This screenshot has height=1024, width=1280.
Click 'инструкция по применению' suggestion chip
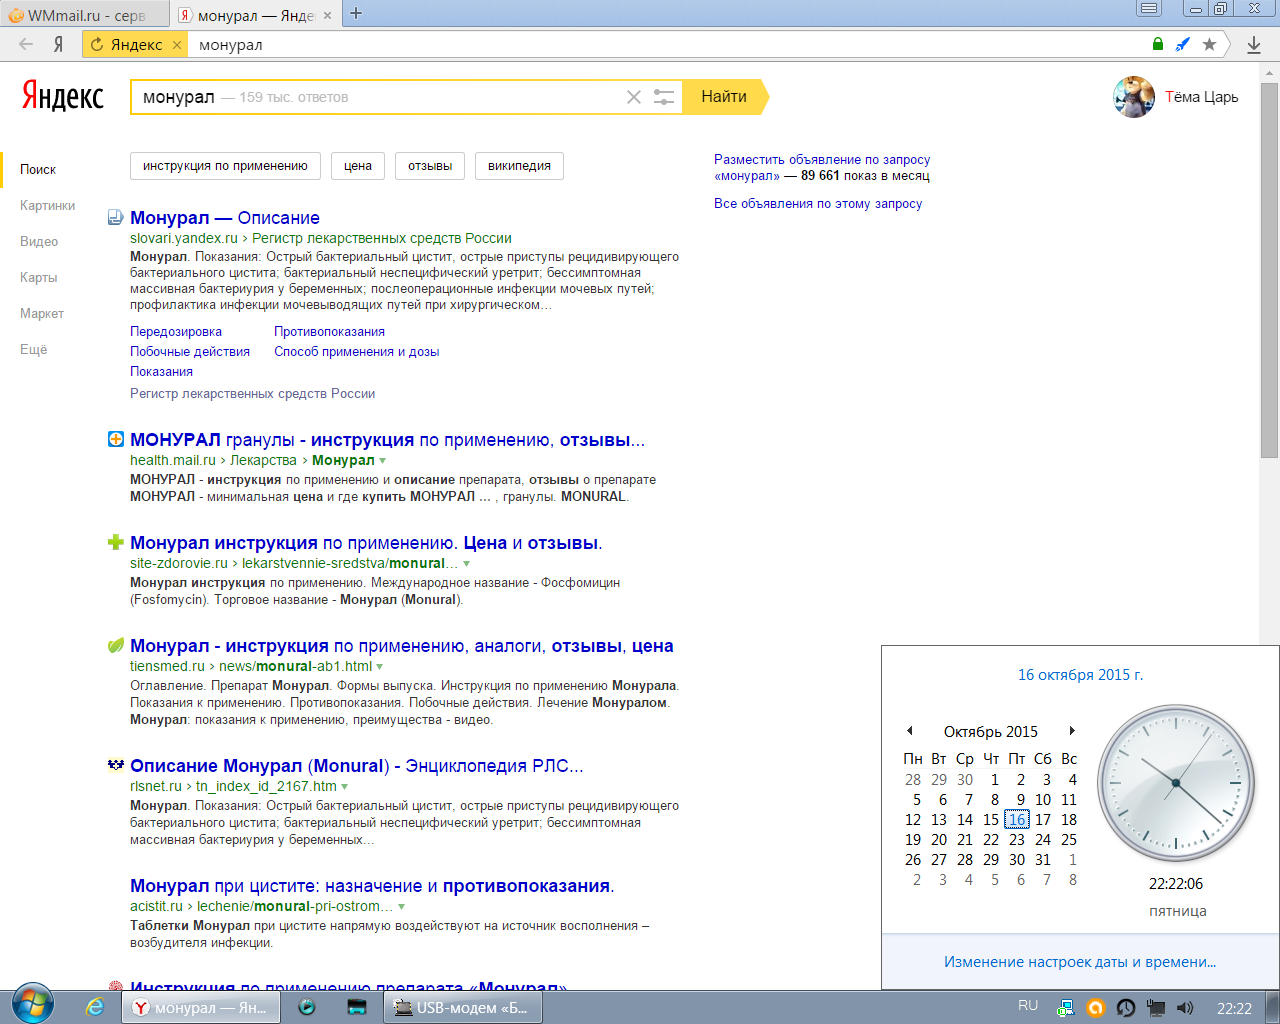tap(225, 166)
